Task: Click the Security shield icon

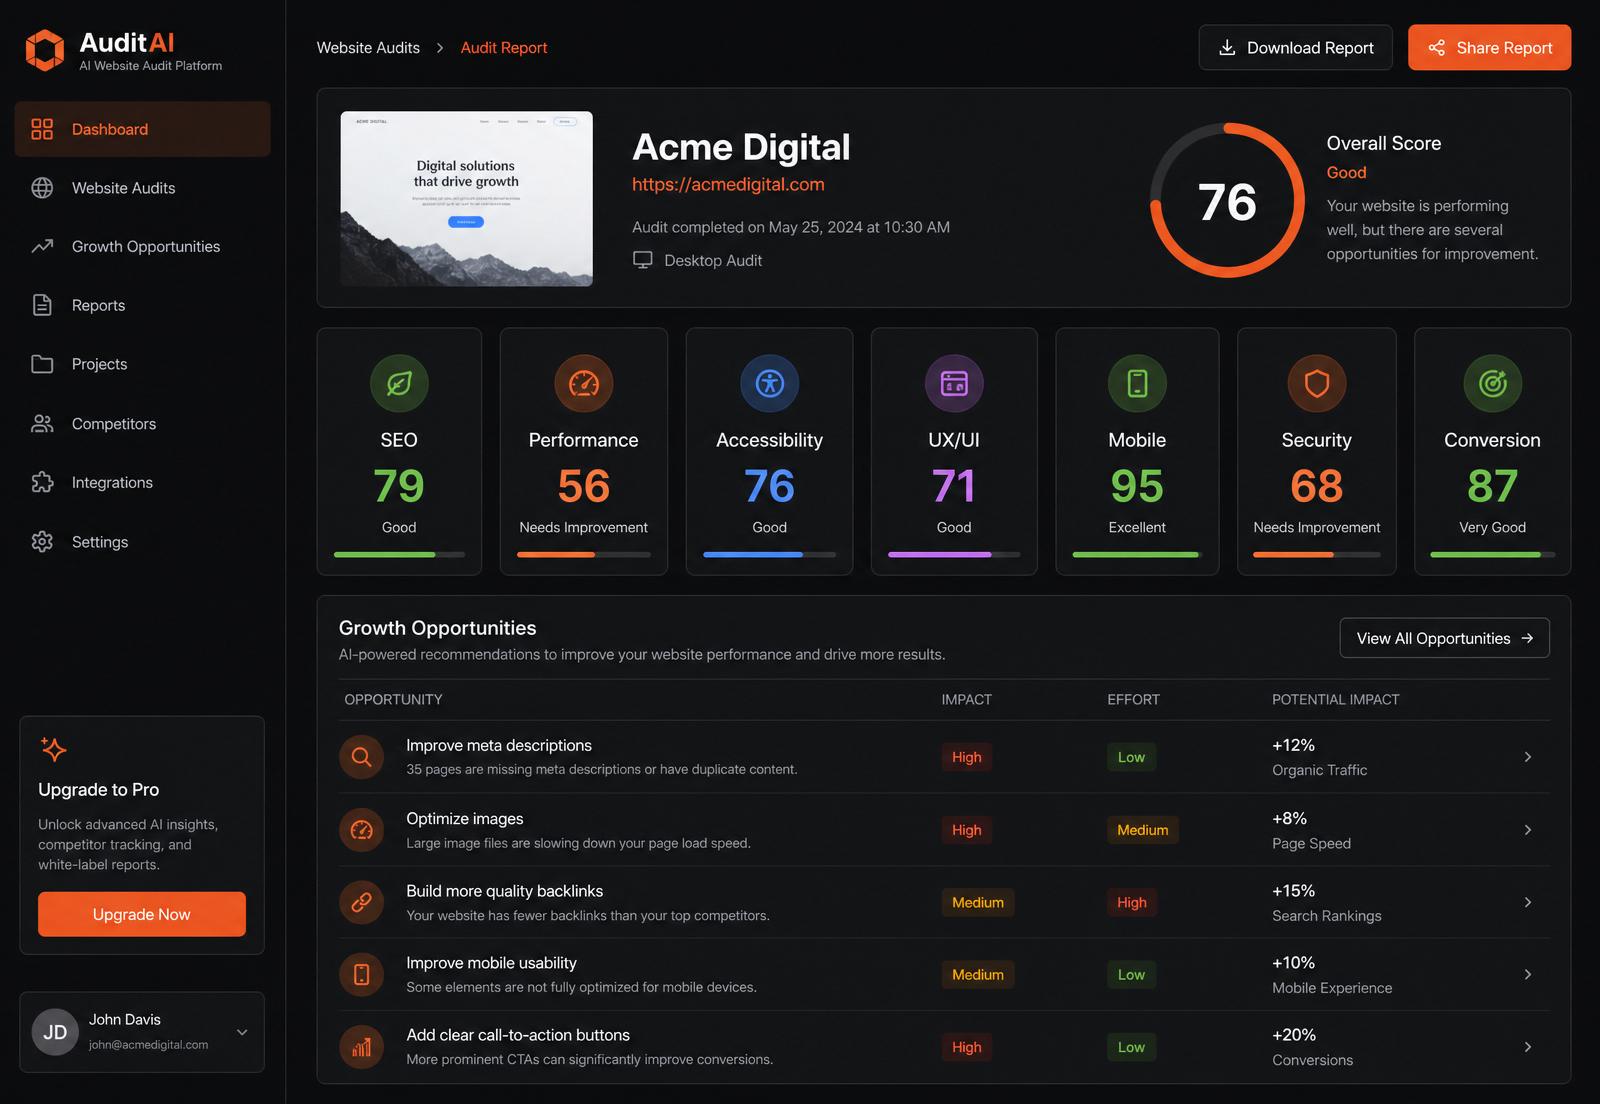Action: (1317, 383)
